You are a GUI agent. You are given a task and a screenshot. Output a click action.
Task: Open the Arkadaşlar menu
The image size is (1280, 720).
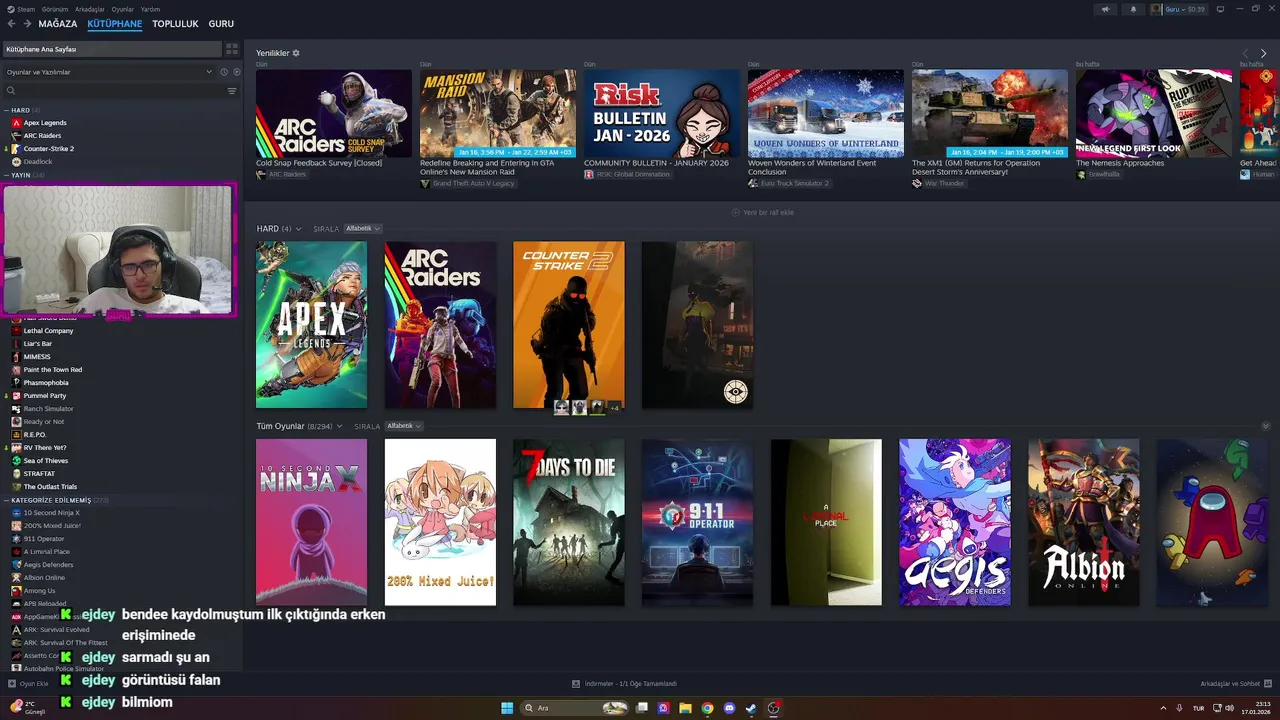click(x=90, y=9)
